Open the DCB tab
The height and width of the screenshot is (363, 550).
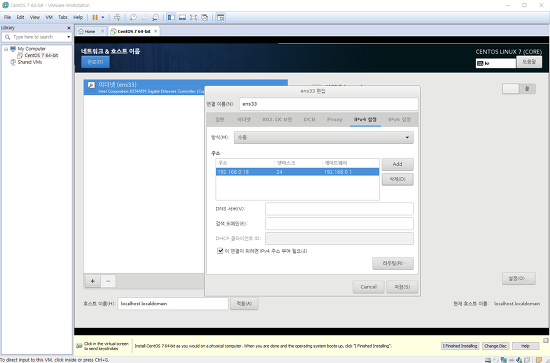point(309,120)
